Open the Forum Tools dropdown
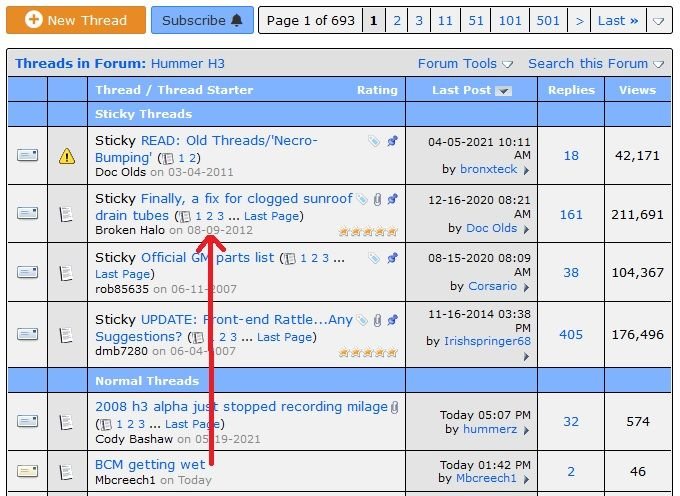680x496 pixels. [x=464, y=64]
